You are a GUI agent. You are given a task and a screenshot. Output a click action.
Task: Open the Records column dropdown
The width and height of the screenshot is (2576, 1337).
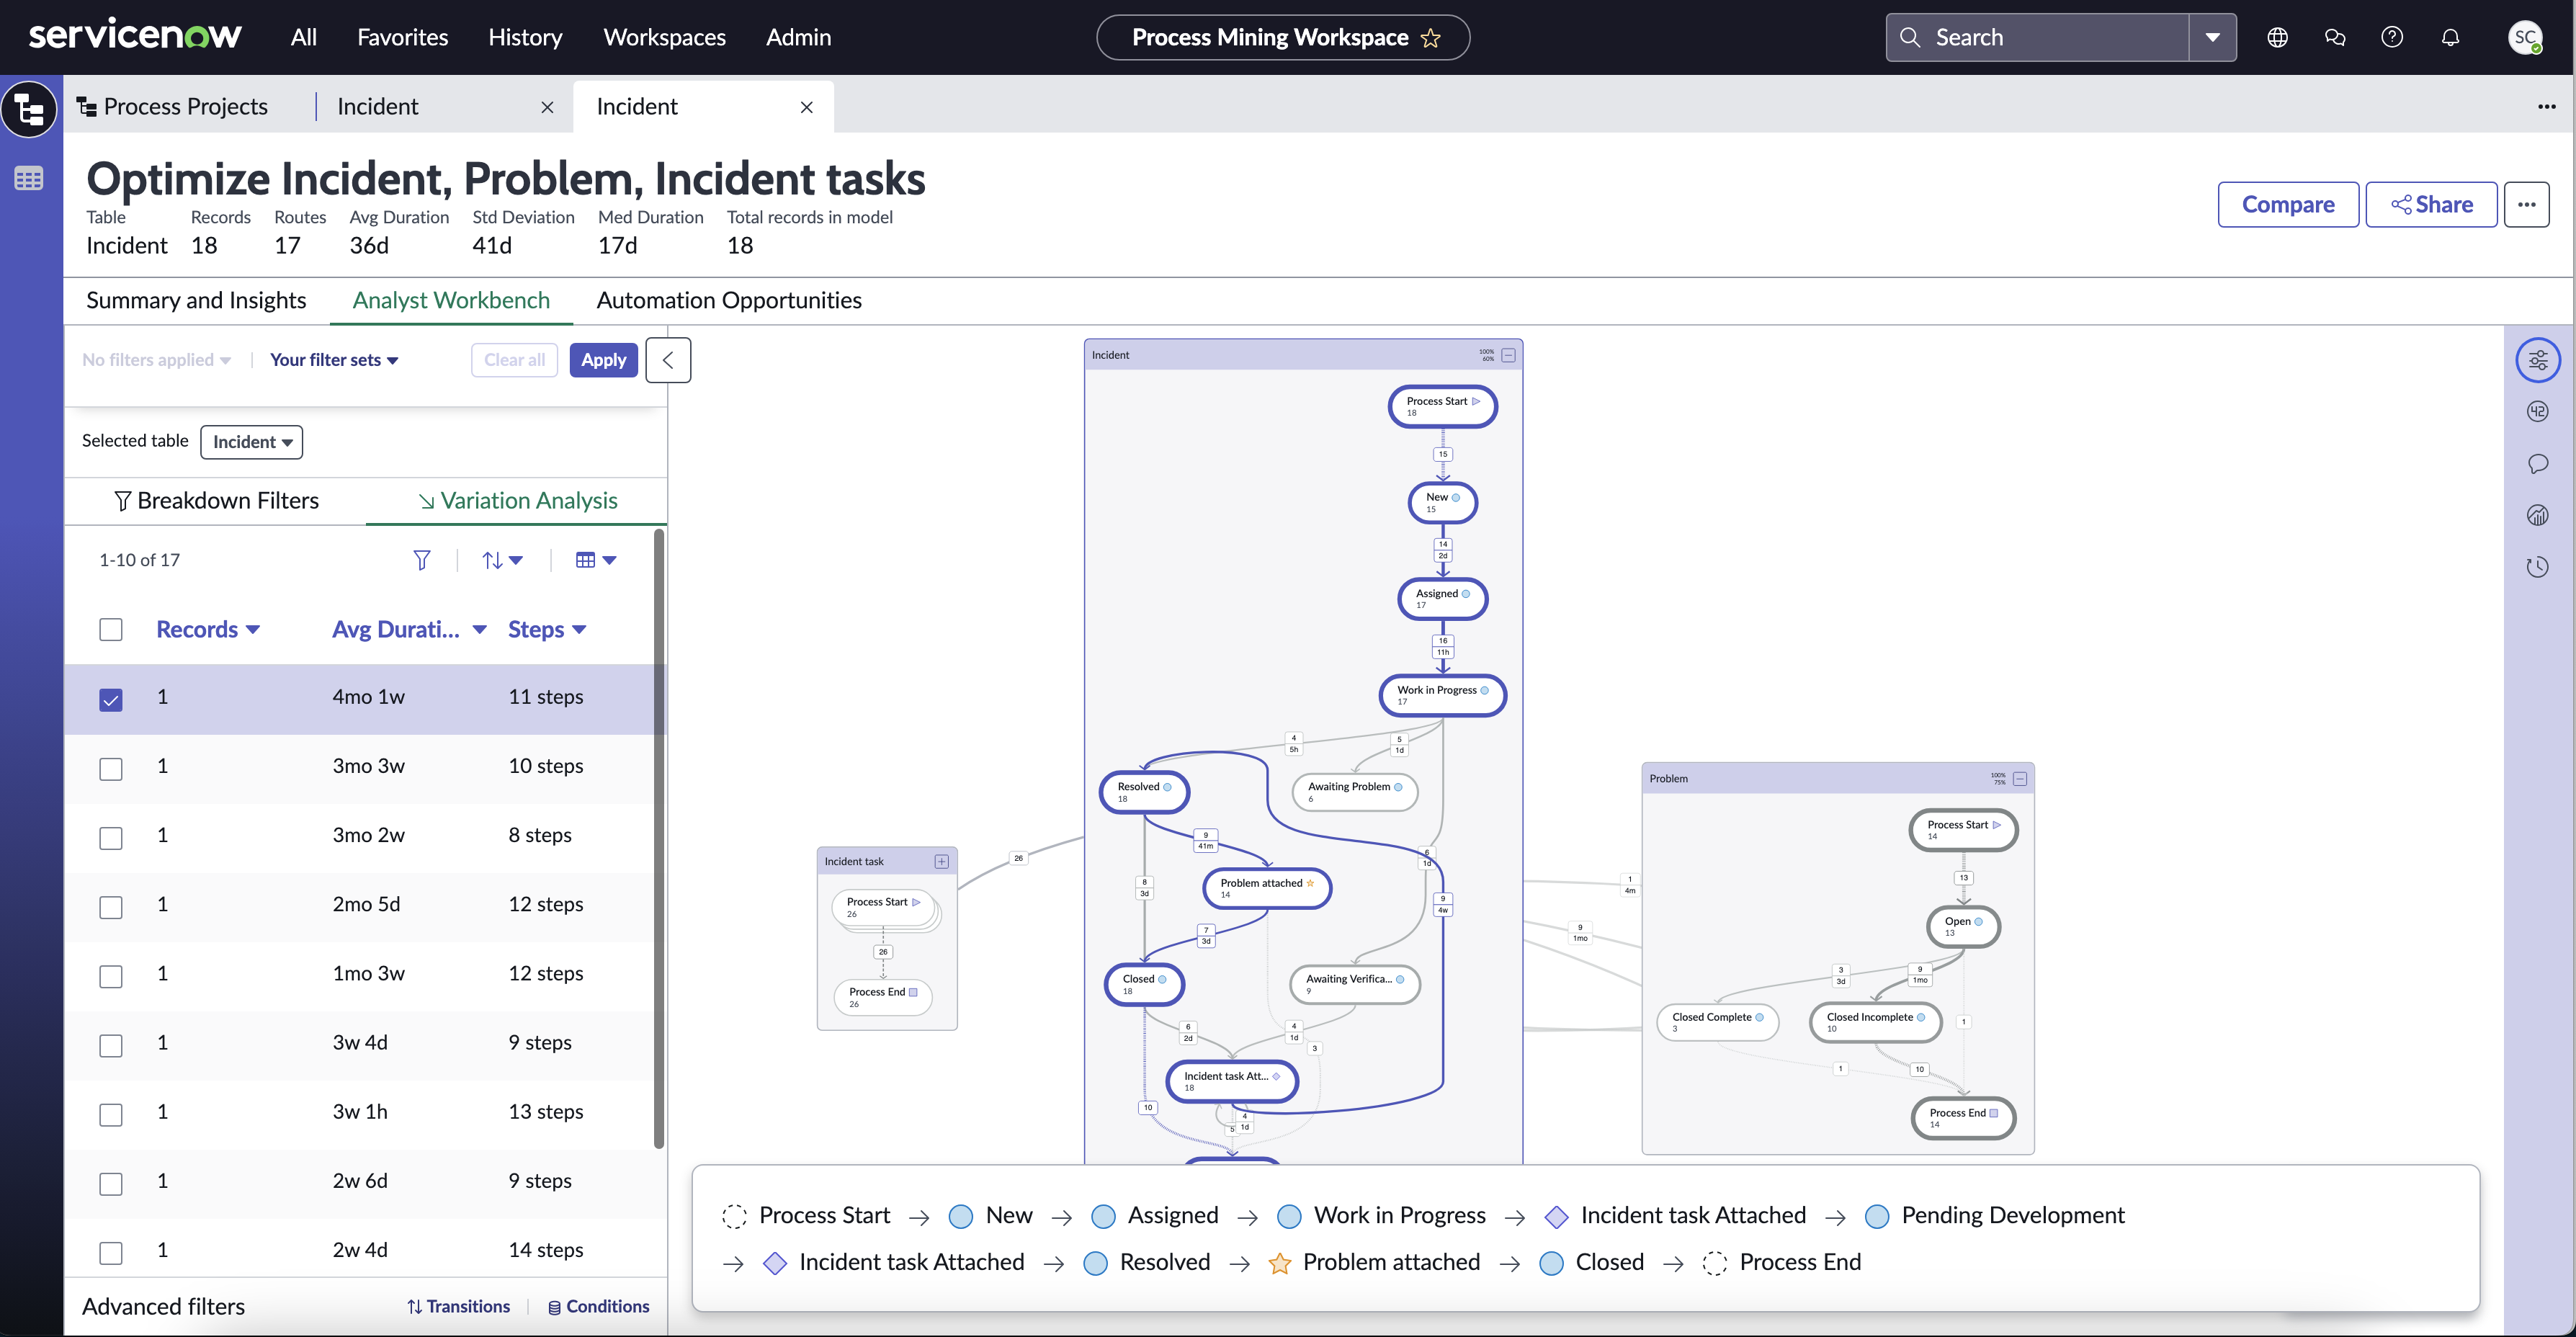pyautogui.click(x=253, y=630)
